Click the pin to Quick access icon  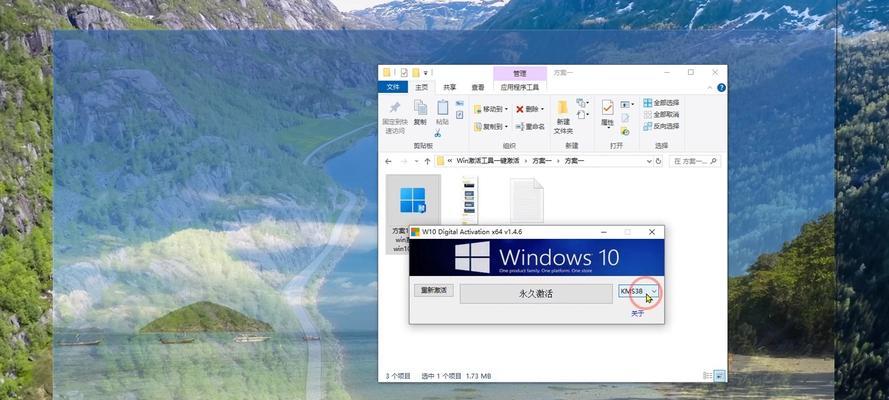pyautogui.click(x=395, y=107)
